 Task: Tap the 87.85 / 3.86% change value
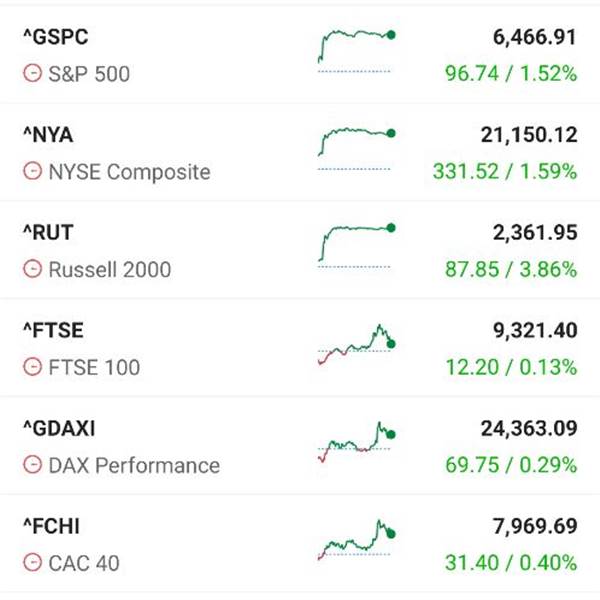coord(511,269)
